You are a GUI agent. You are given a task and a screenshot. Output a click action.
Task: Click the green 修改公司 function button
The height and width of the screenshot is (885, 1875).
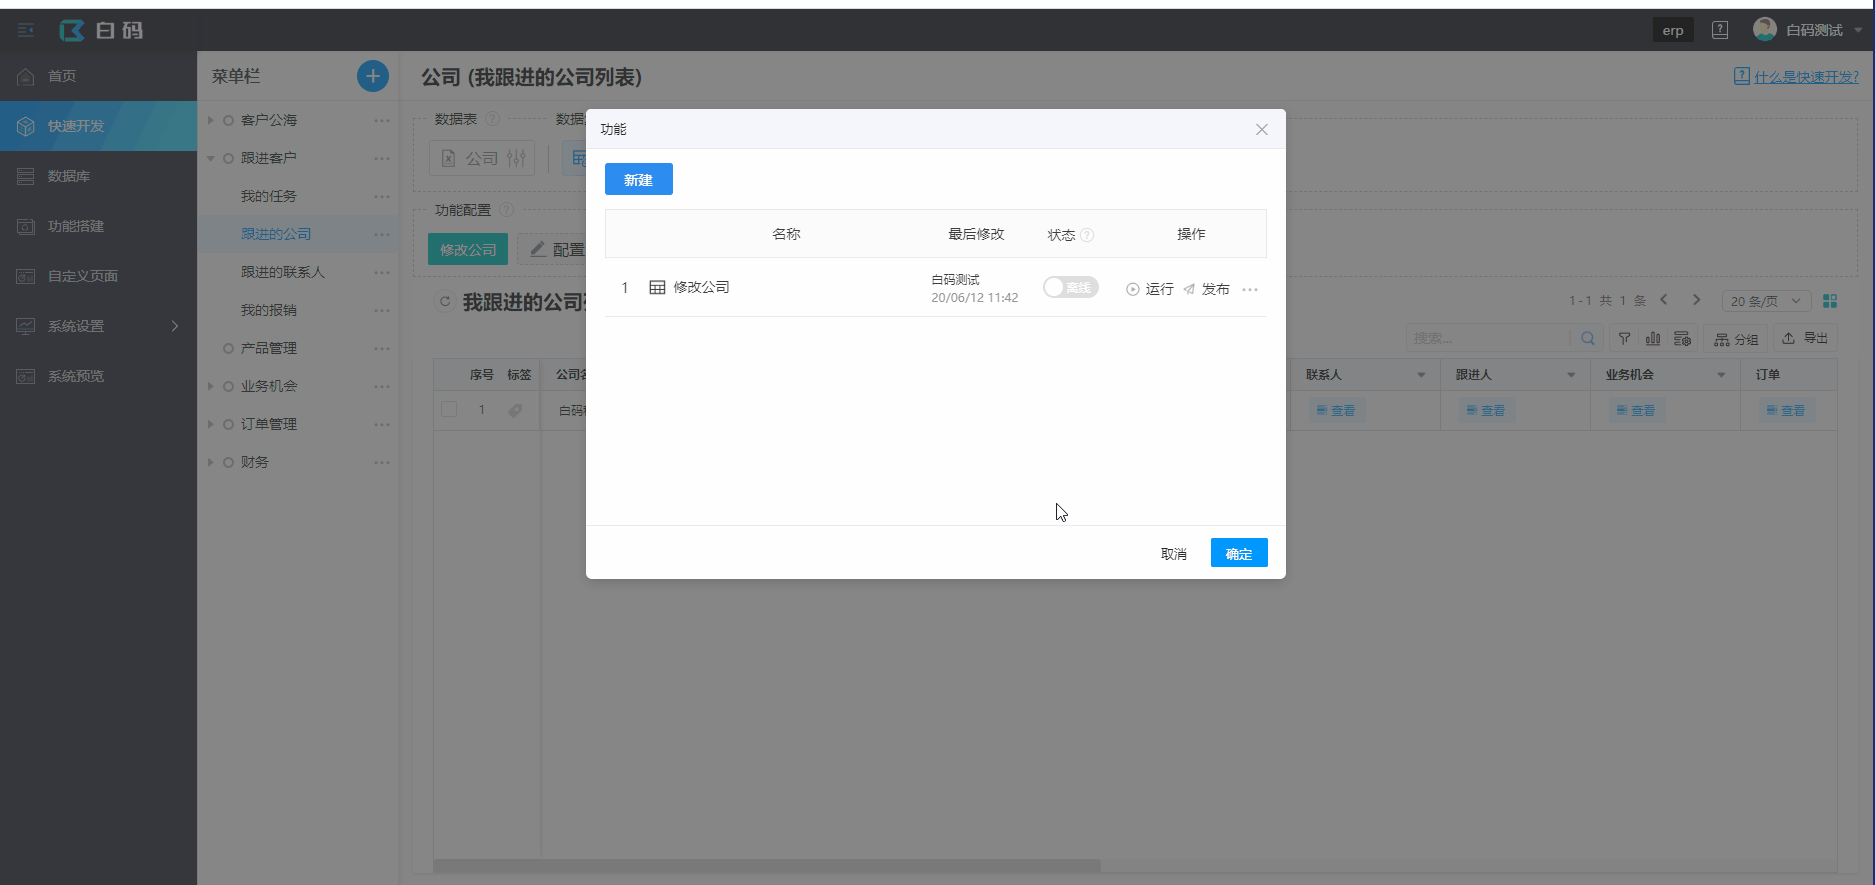click(x=468, y=249)
